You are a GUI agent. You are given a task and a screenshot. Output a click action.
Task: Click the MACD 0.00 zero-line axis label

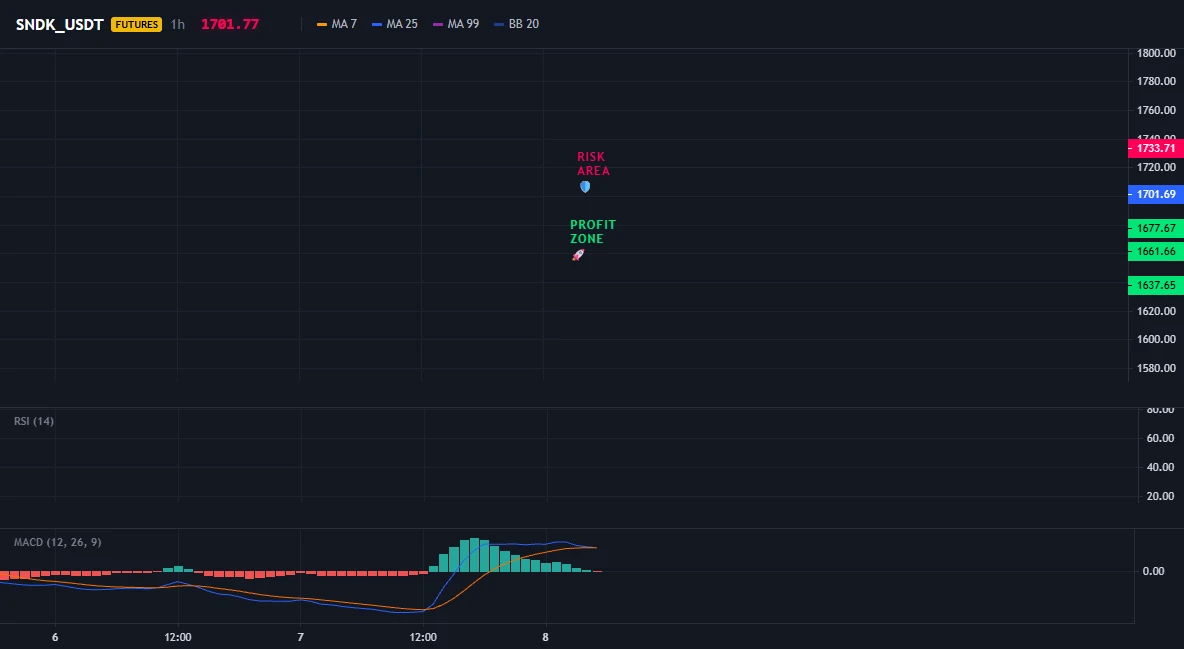tap(1153, 571)
